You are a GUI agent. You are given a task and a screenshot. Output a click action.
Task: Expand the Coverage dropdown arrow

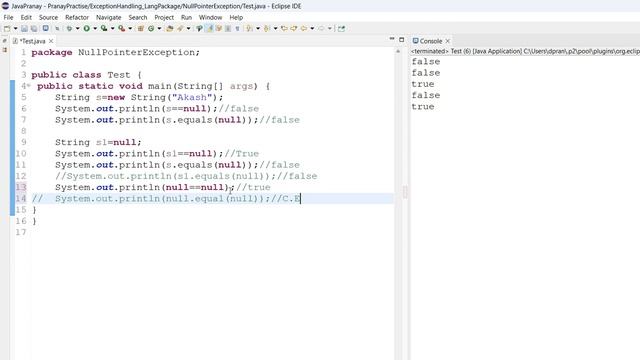(113, 29)
